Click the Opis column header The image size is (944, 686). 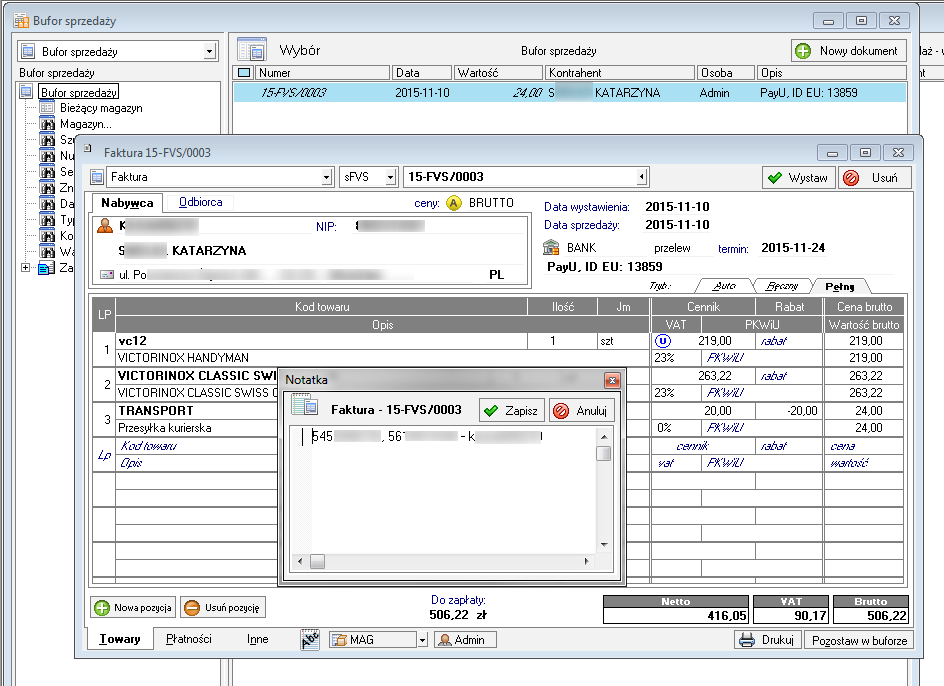[x=831, y=73]
